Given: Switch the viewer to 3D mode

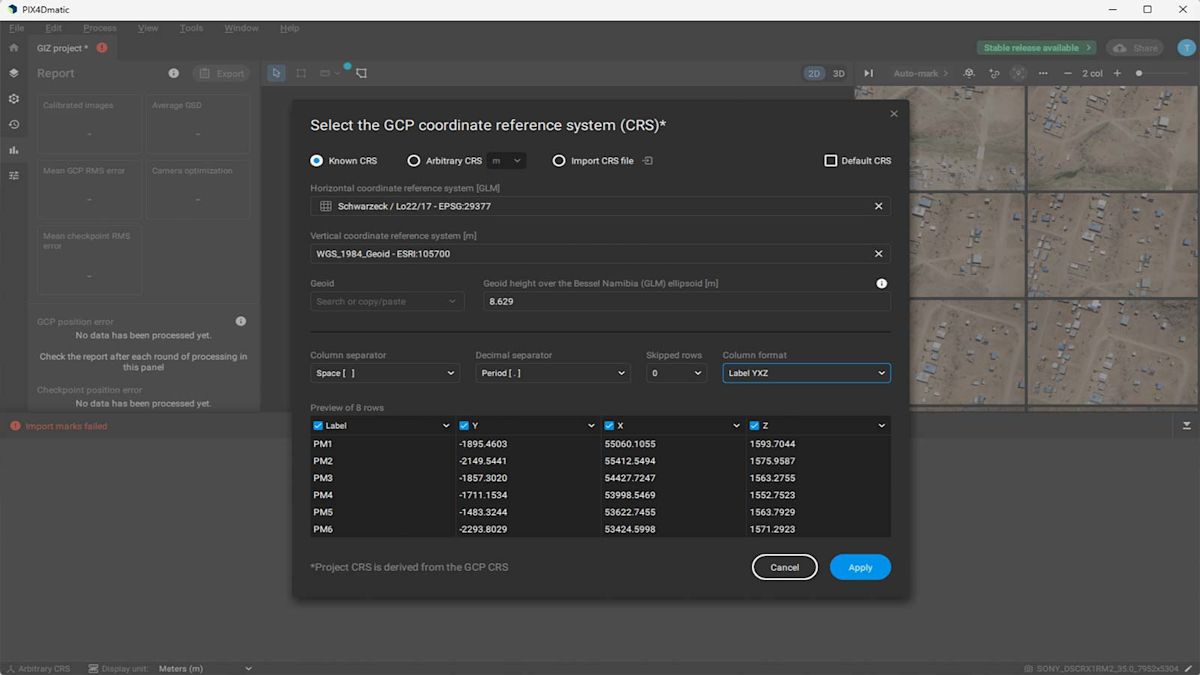Looking at the screenshot, I should 839,73.
